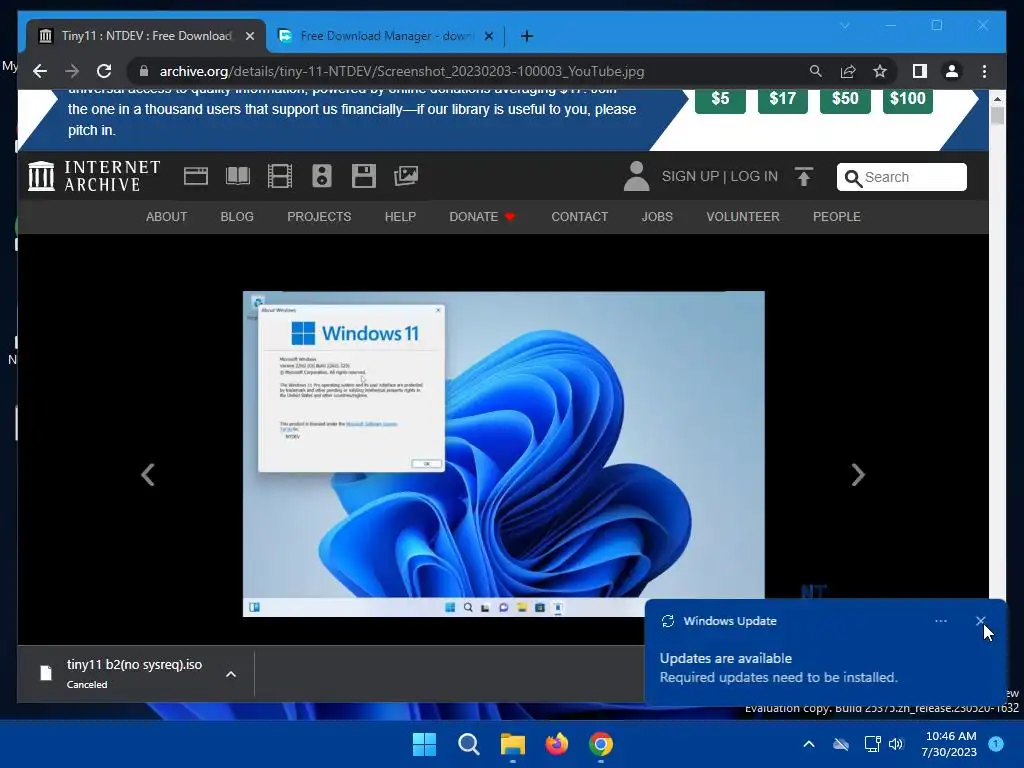Viewport: 1024px width, 768px height.
Task: Click the OneDrive cloud tray icon
Action: pyautogui.click(x=841, y=744)
